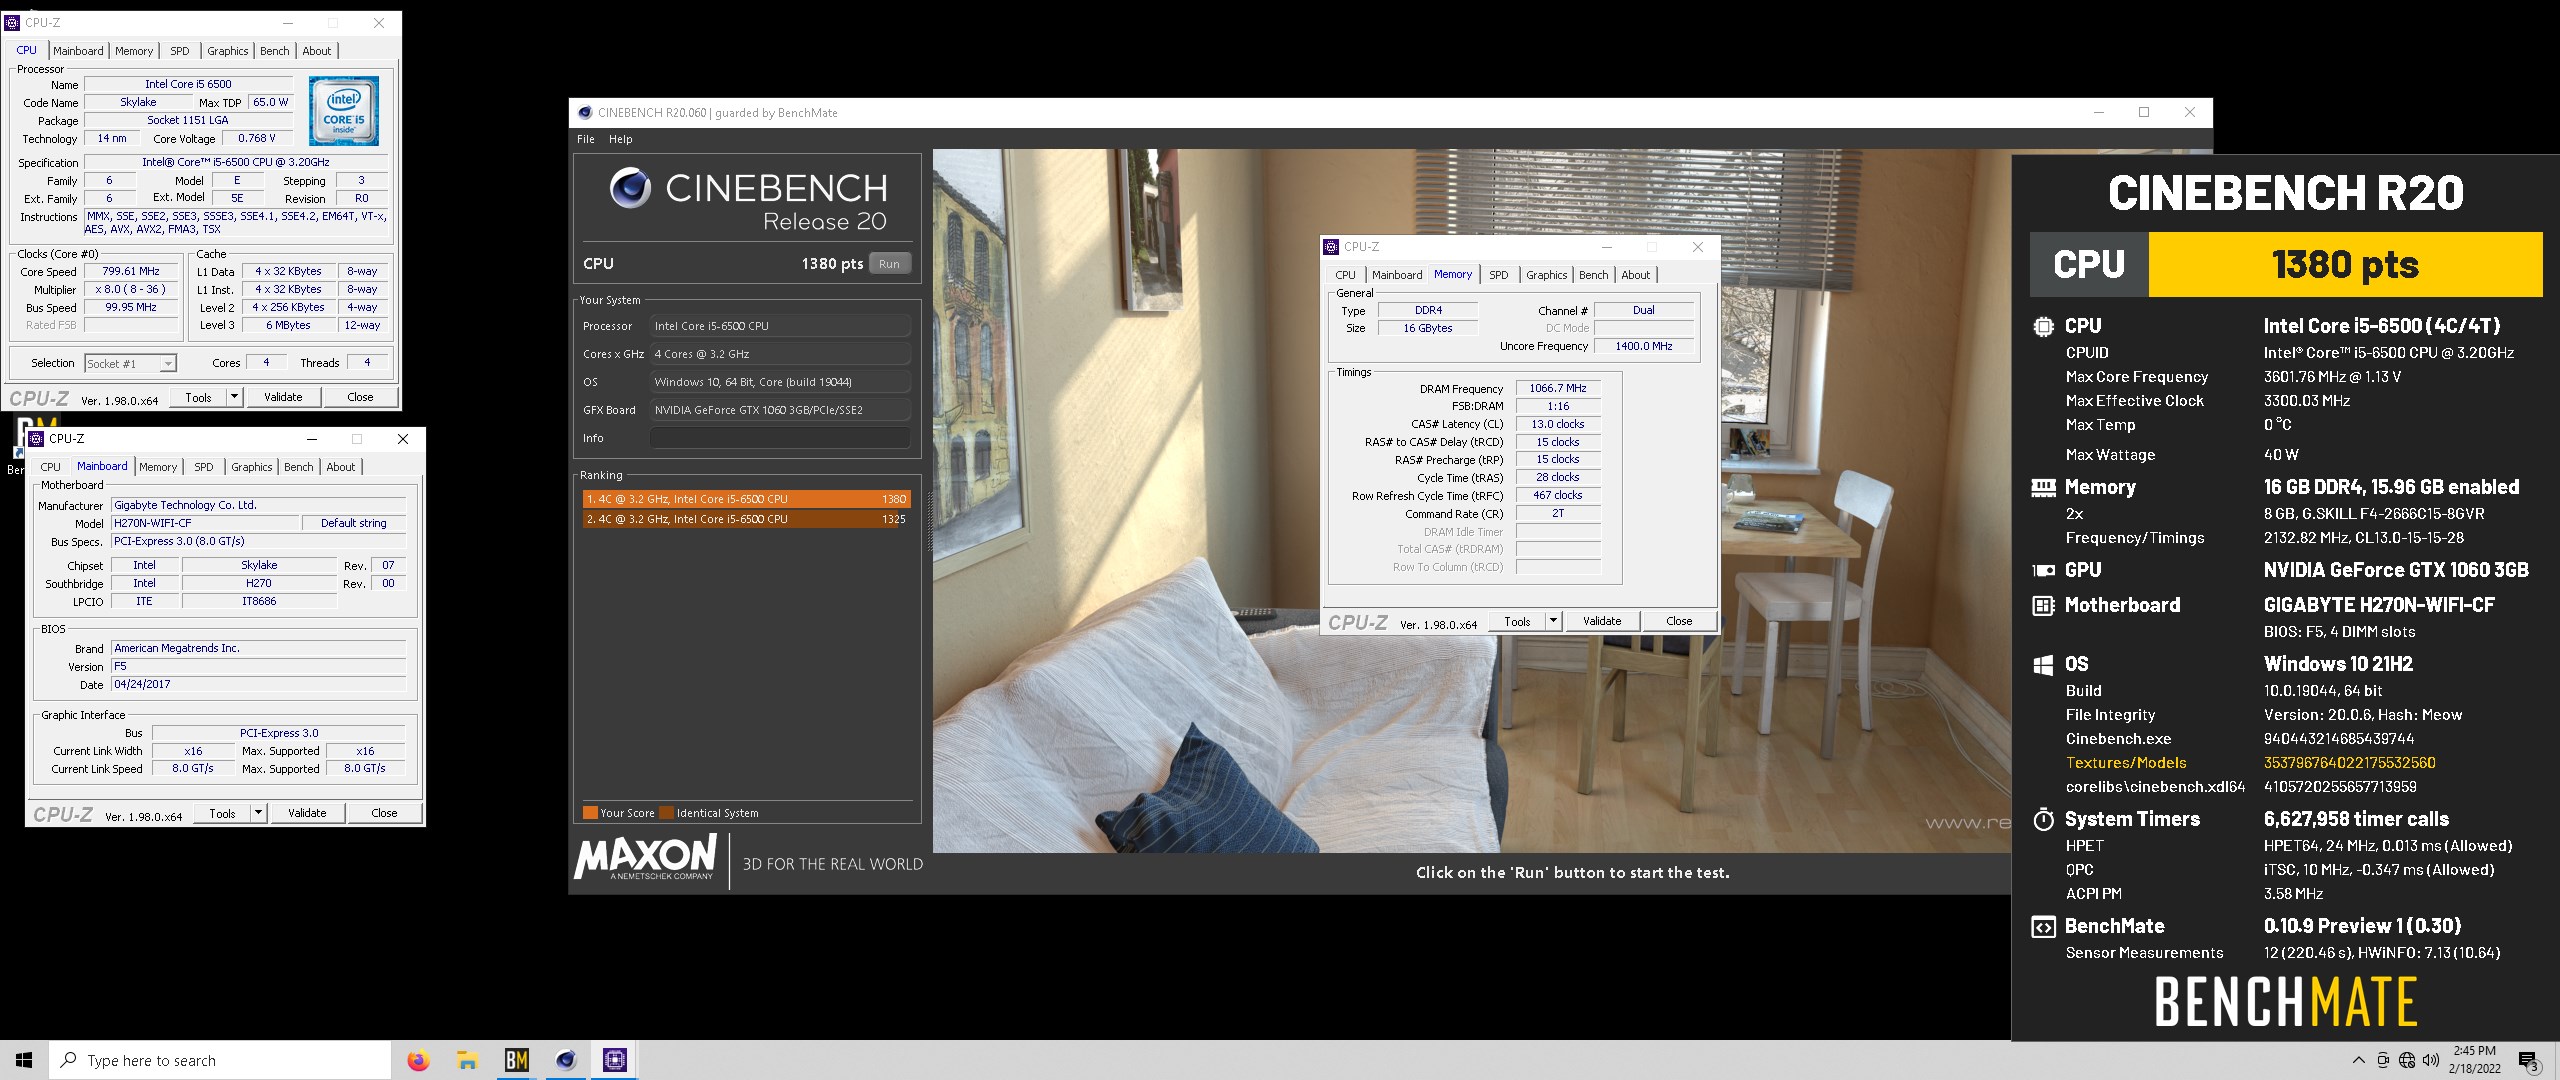Image resolution: width=2560 pixels, height=1080 pixels.
Task: Click the BenchMate Memory icon
Action: click(2043, 487)
